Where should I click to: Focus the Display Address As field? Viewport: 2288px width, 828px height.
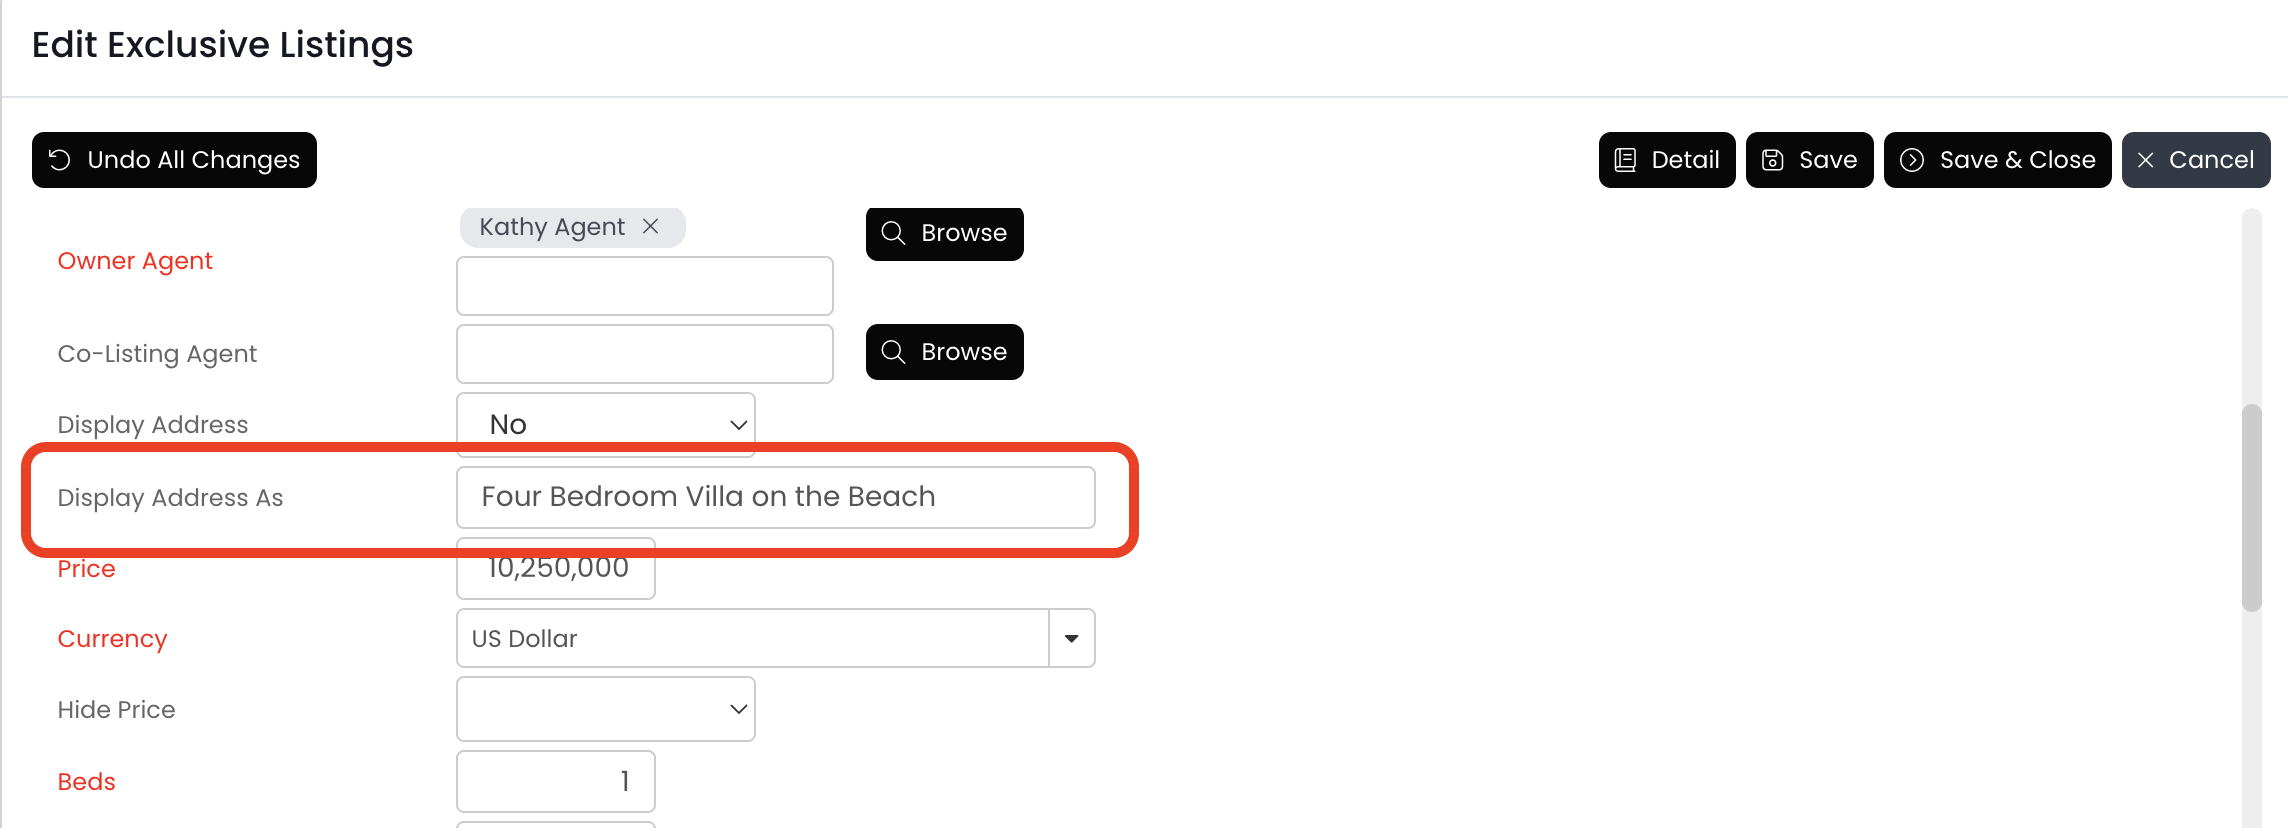point(775,497)
